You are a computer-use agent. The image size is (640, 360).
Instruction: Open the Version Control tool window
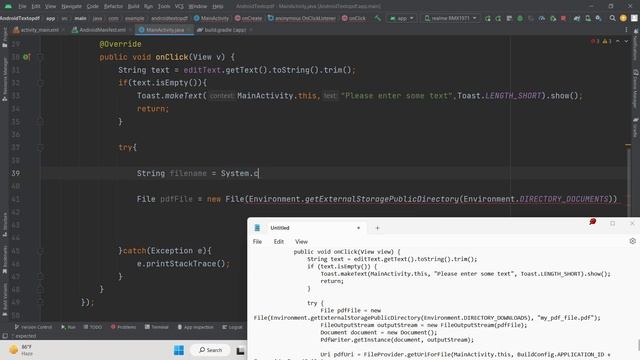coord(33,327)
